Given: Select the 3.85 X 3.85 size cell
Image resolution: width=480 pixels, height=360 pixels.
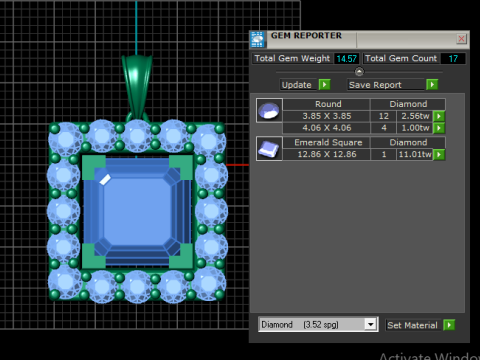Looking at the screenshot, I should point(326,116).
